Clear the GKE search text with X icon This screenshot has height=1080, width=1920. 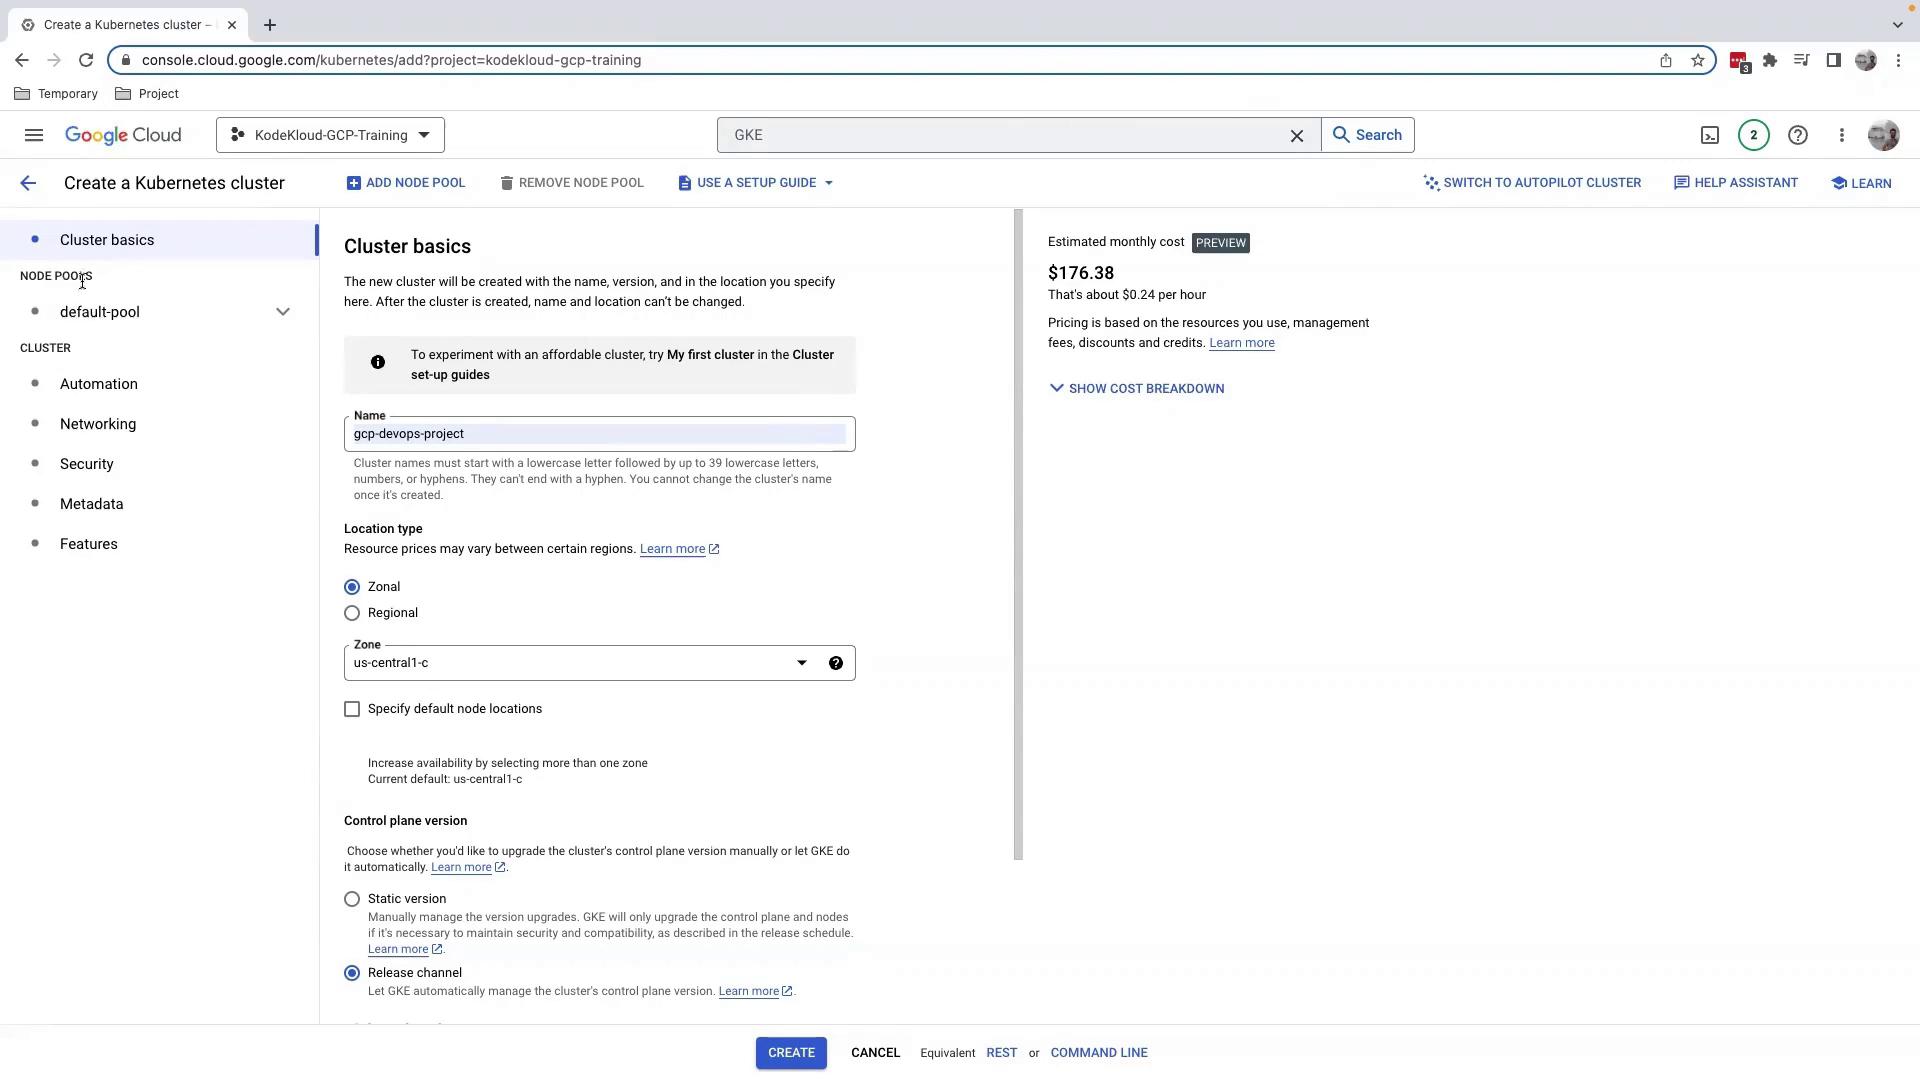point(1297,136)
